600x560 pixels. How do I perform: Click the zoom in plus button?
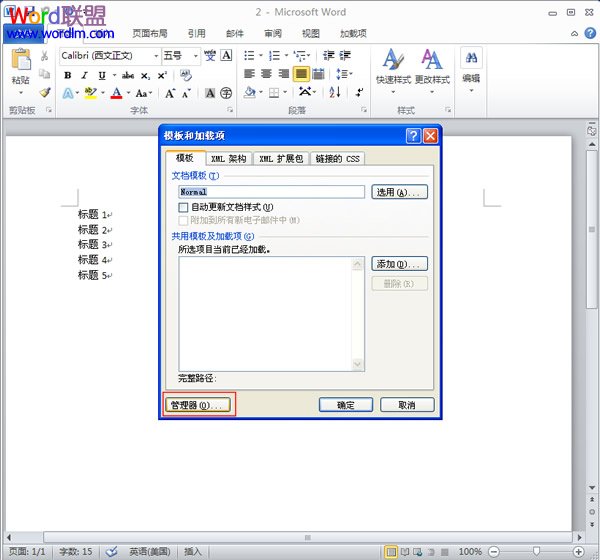pyautogui.click(x=578, y=552)
